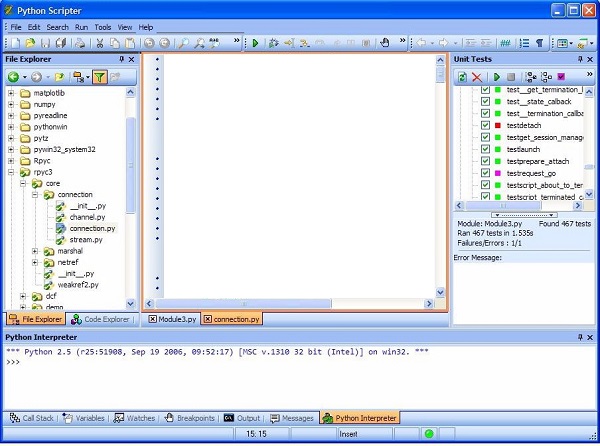Switch to the Module3.py editor tab
This screenshot has width=600, height=446.
point(173,319)
